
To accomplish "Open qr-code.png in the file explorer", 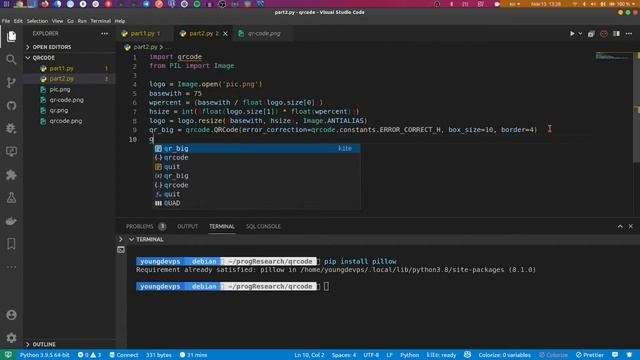I will click(x=66, y=100).
